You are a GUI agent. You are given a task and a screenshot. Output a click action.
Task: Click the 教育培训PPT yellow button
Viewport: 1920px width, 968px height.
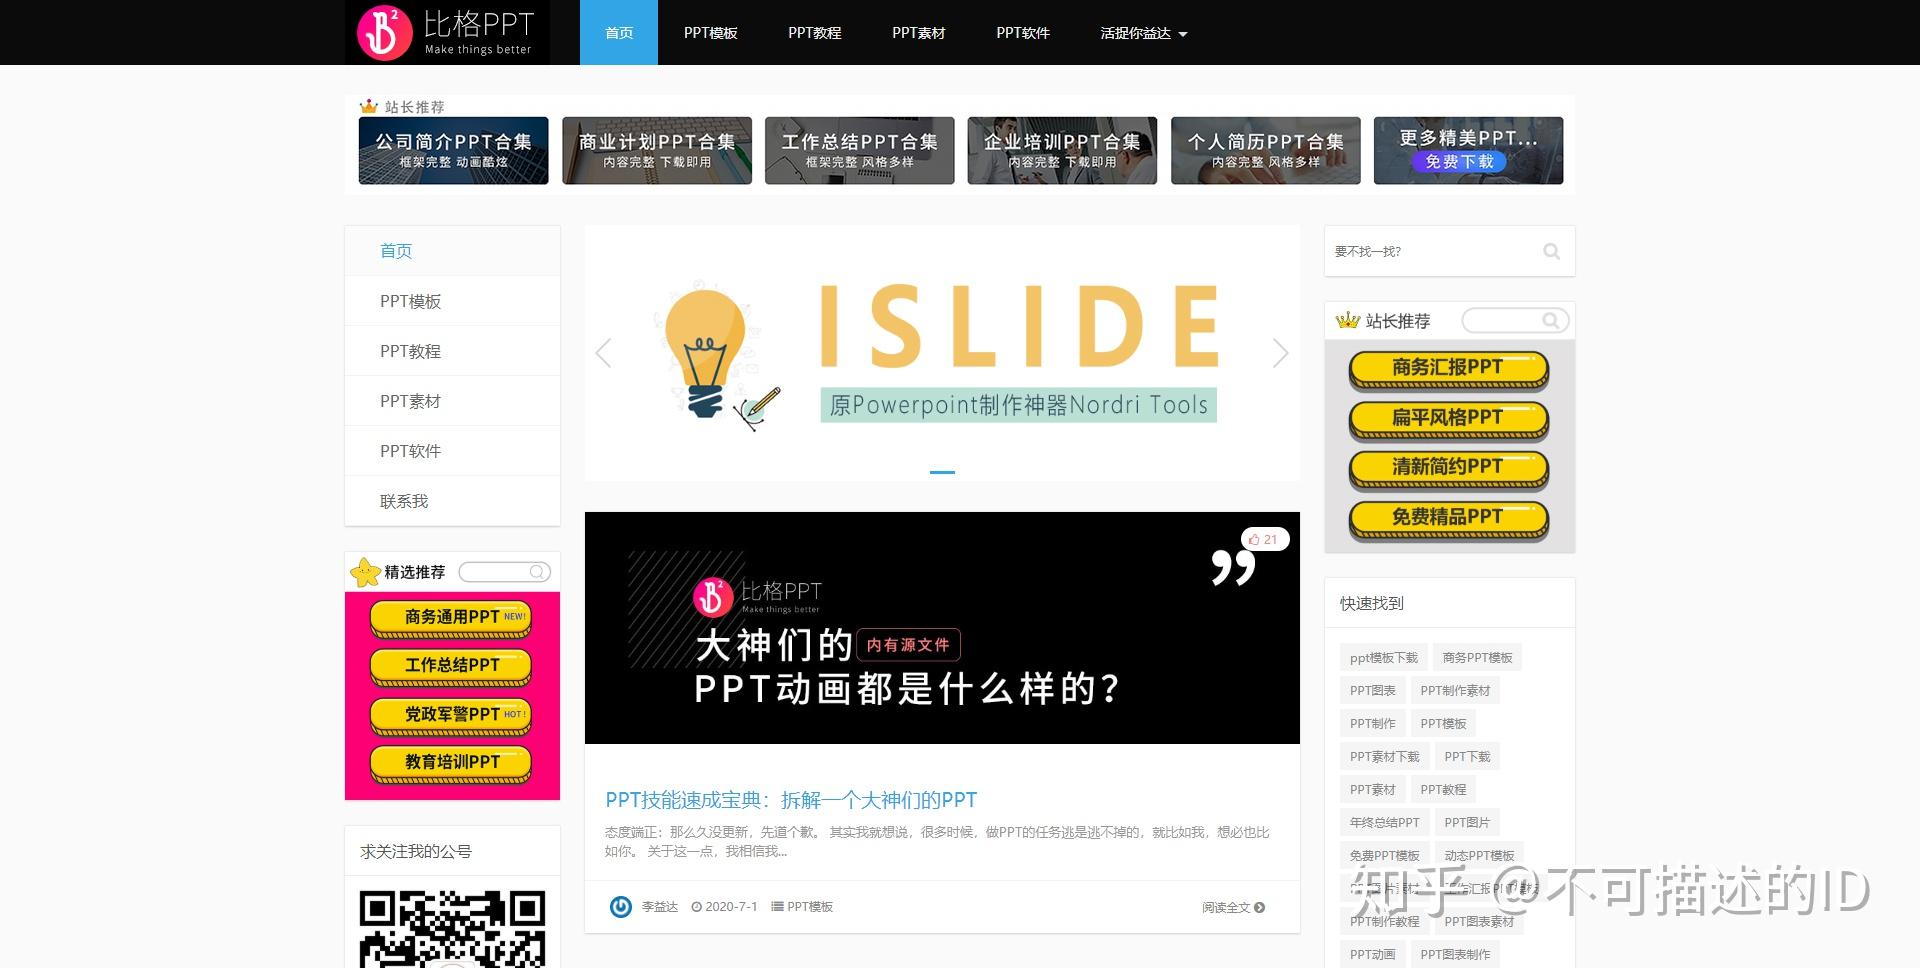coord(451,763)
